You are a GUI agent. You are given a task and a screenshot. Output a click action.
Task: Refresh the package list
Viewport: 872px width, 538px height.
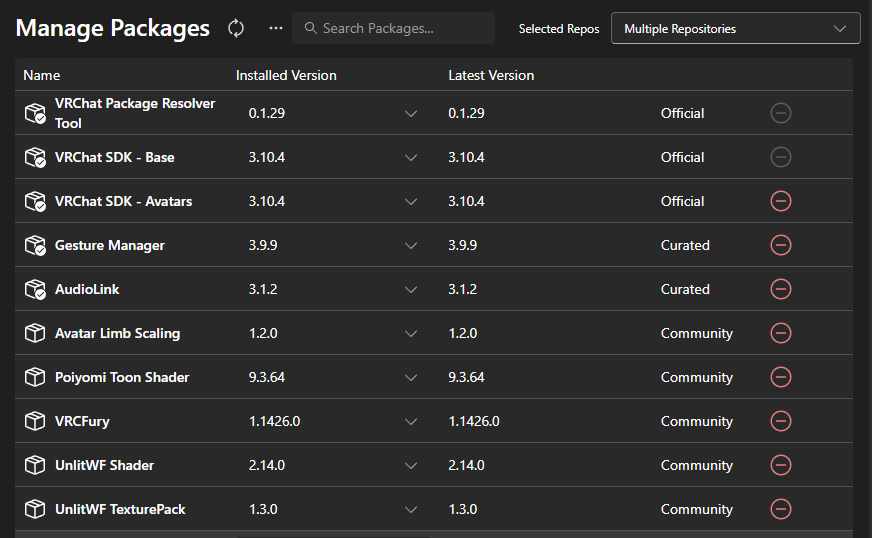coord(236,28)
